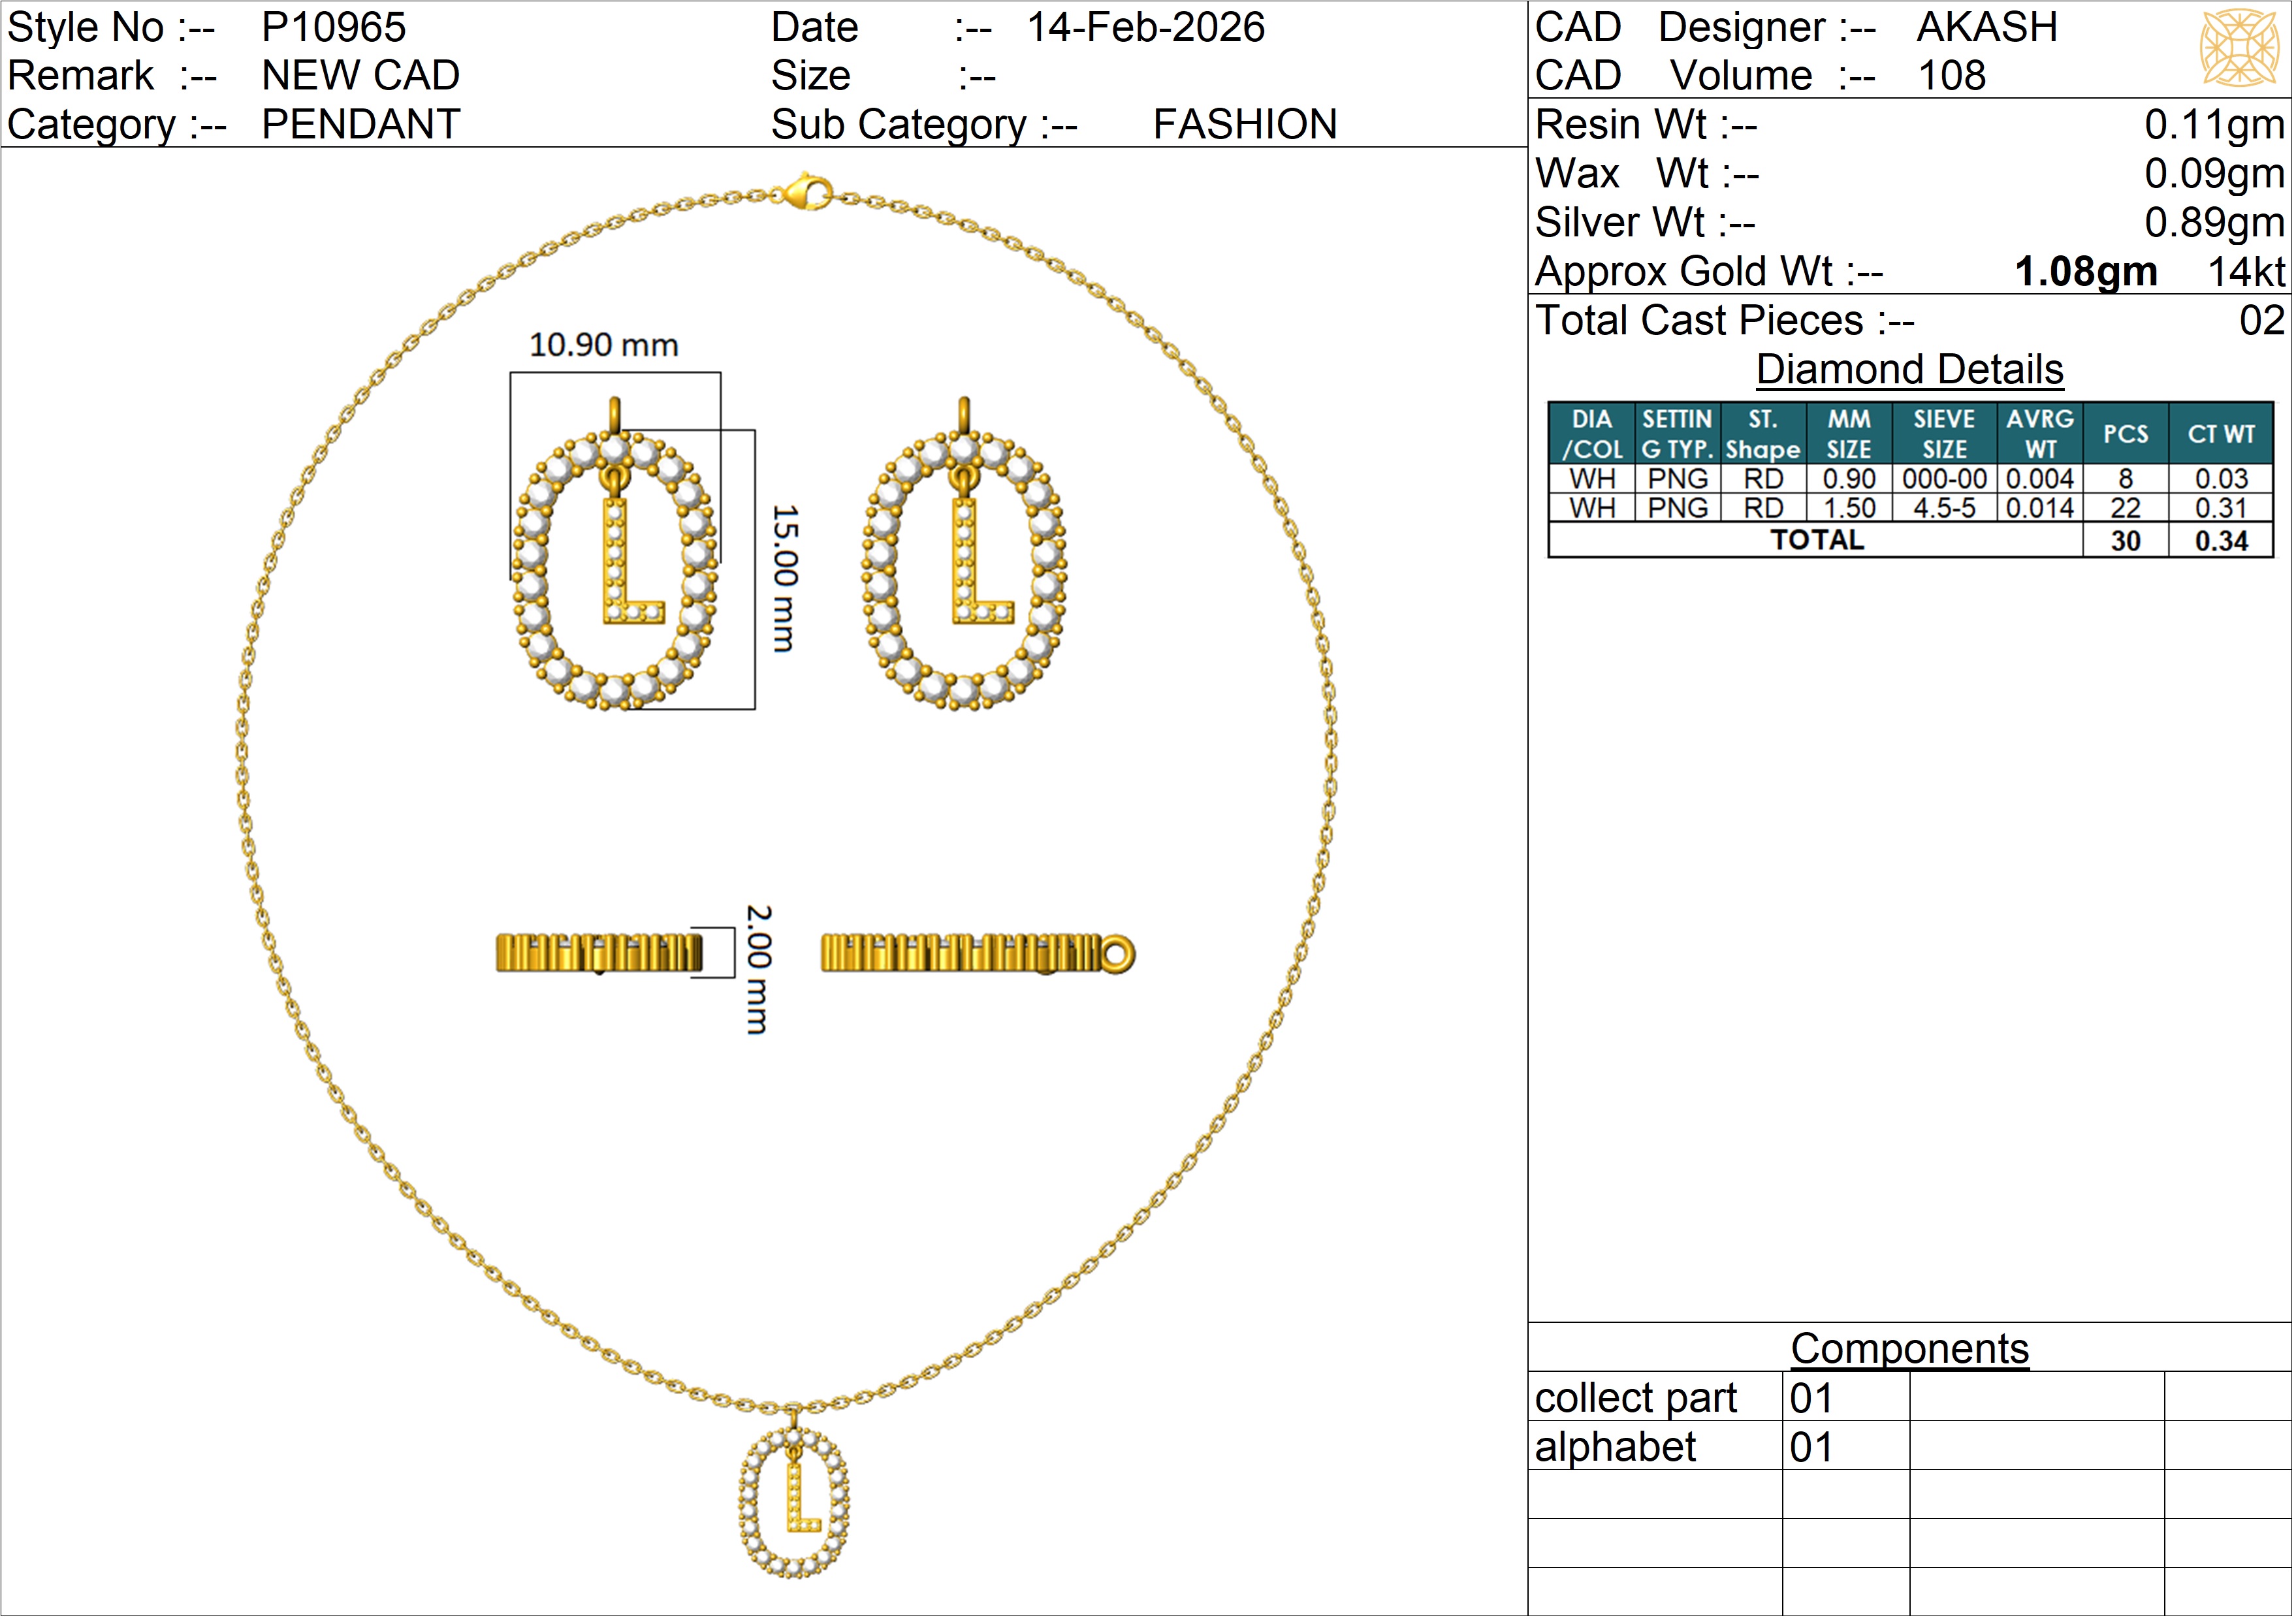Click the alphabet component row
Image resolution: width=2296 pixels, height=1622 pixels.
[1616, 1447]
